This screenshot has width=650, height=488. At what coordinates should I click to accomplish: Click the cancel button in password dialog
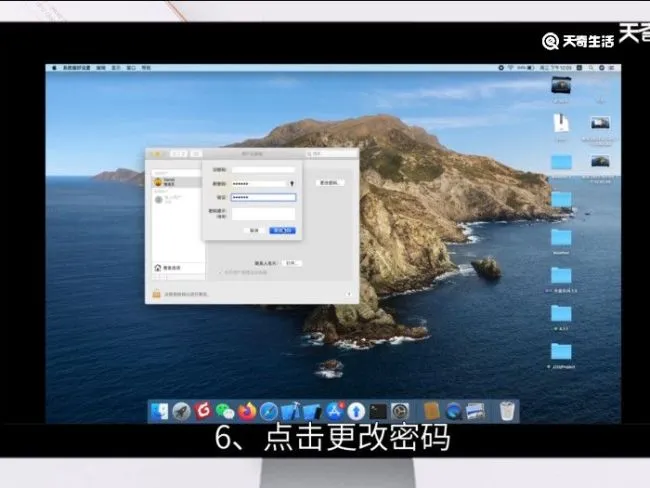(x=254, y=231)
